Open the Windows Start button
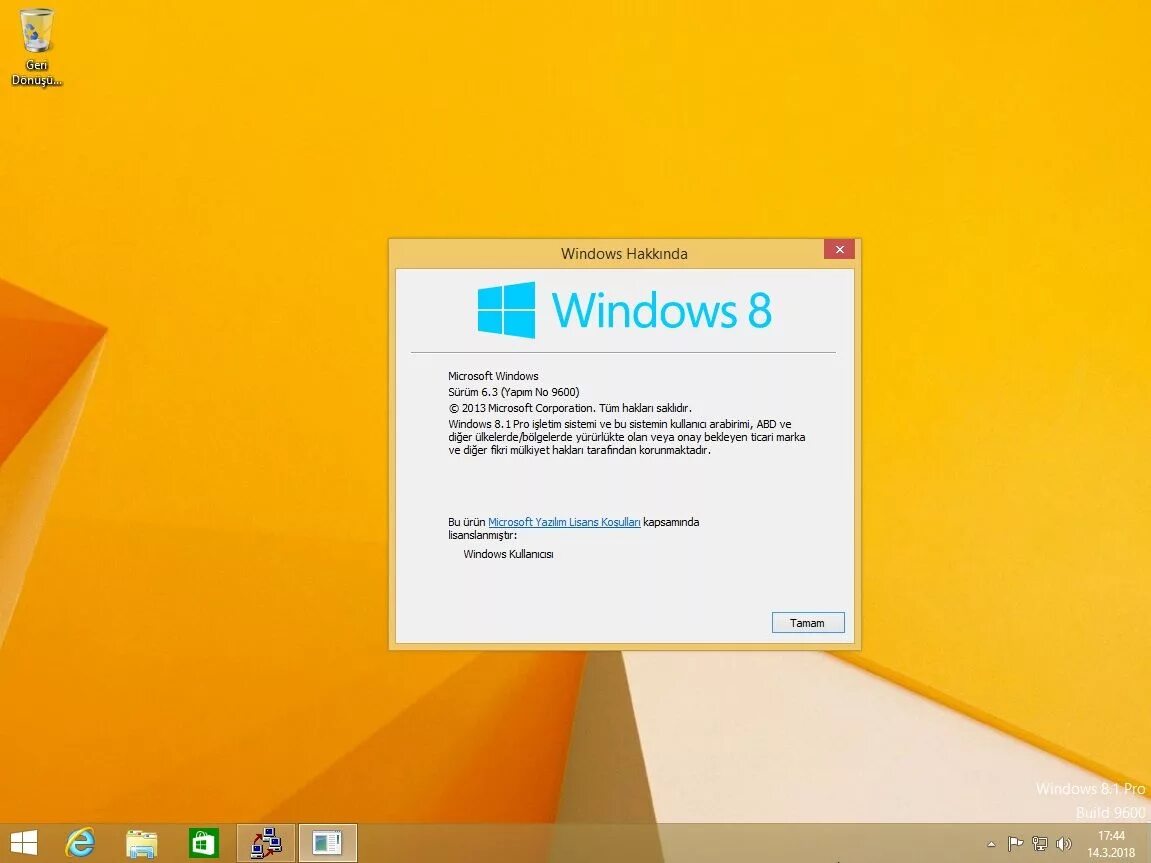This screenshot has height=863, width=1151. point(23,842)
